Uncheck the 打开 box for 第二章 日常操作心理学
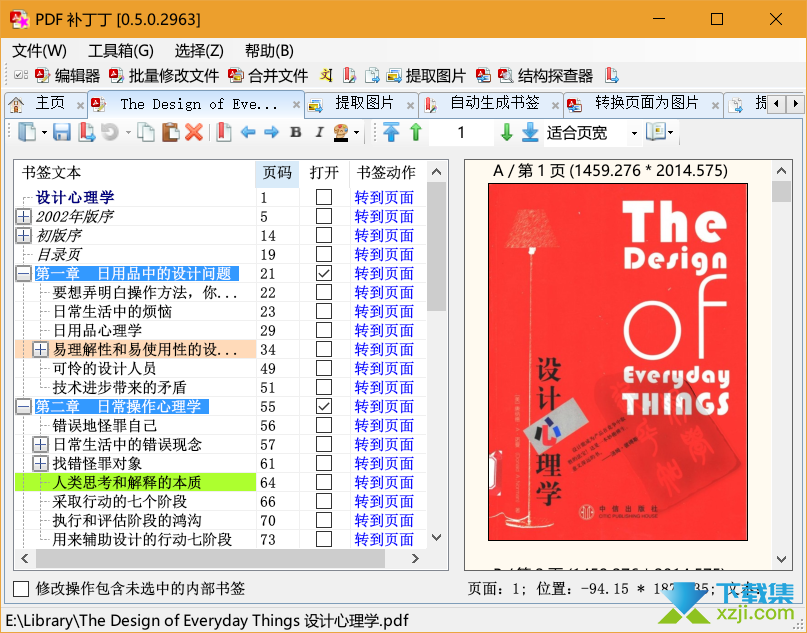Screen dimensions: 807x633 [324, 407]
